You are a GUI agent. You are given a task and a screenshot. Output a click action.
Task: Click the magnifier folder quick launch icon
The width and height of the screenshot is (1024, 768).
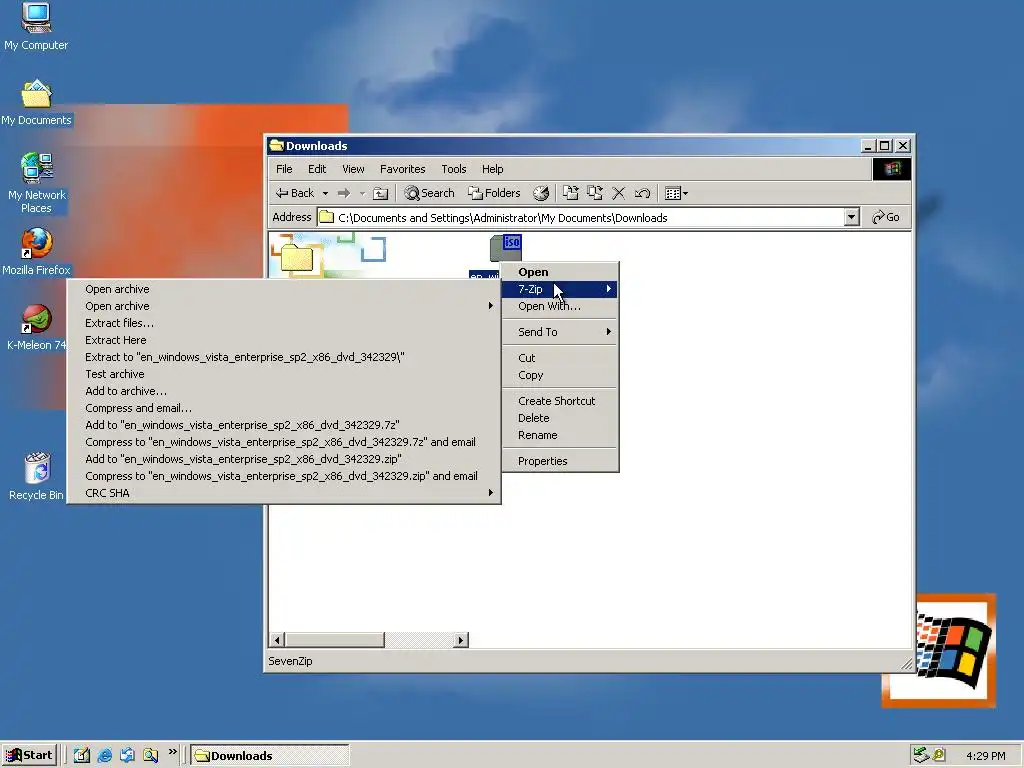coord(150,755)
